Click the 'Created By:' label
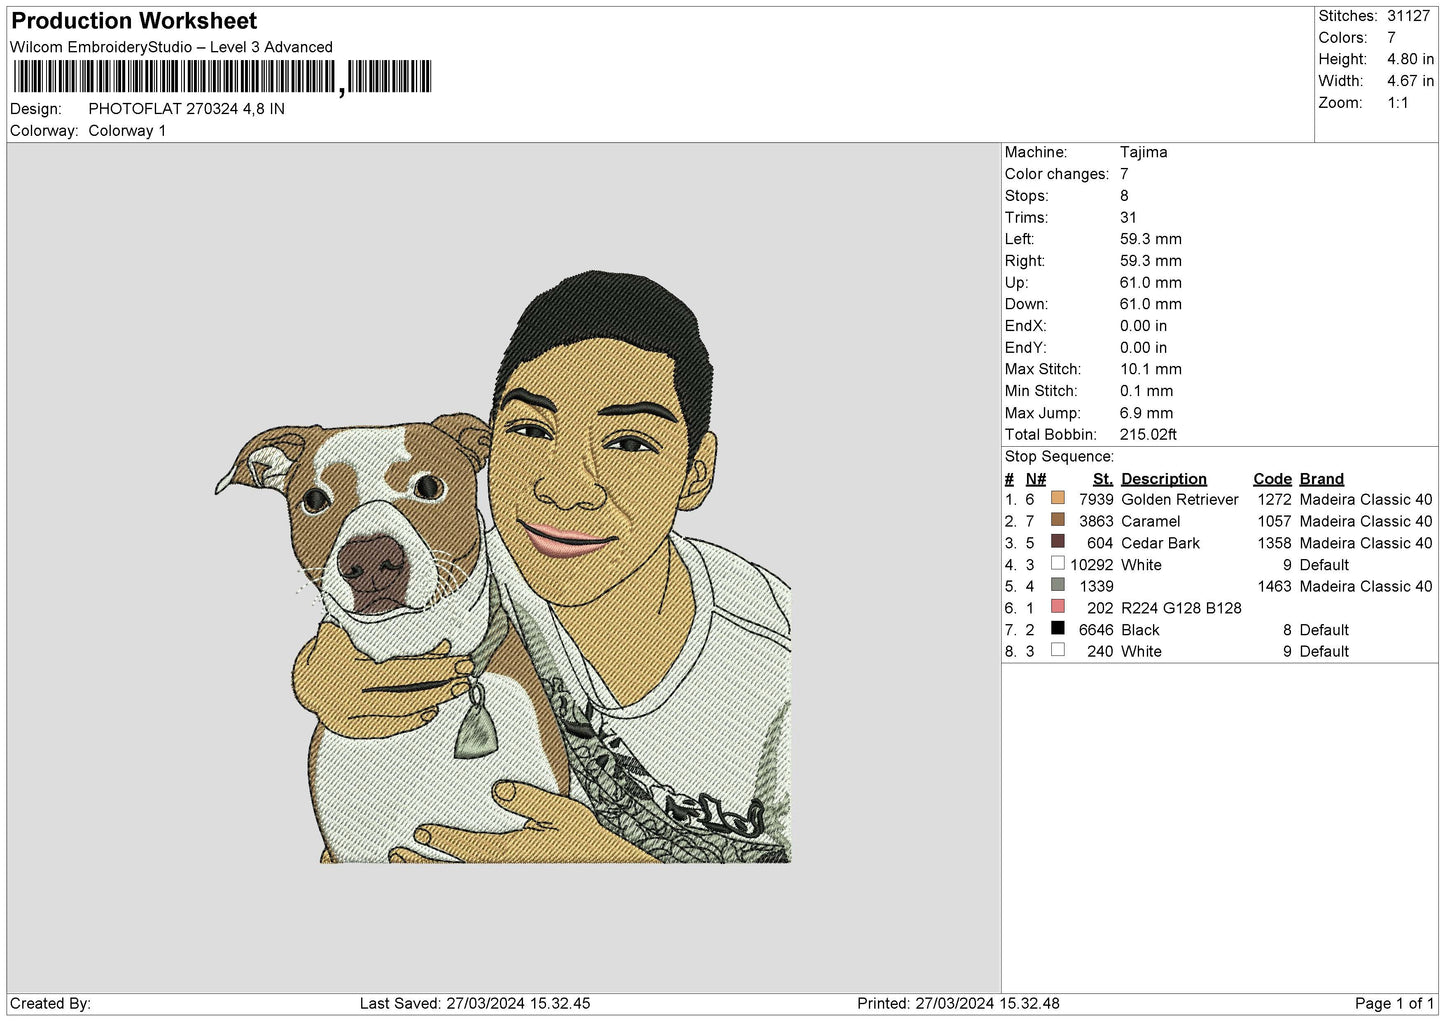Screen dimensions: 1445x1021 50,1003
